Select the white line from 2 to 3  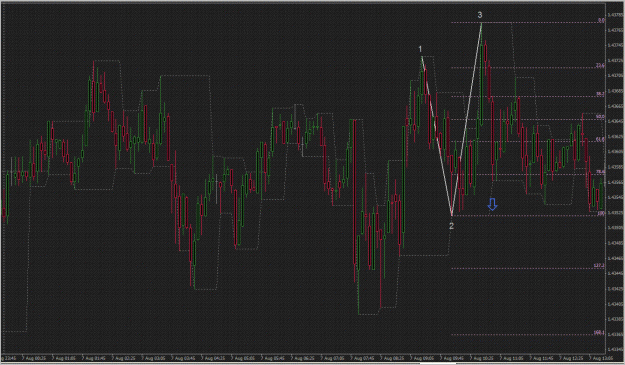point(467,120)
